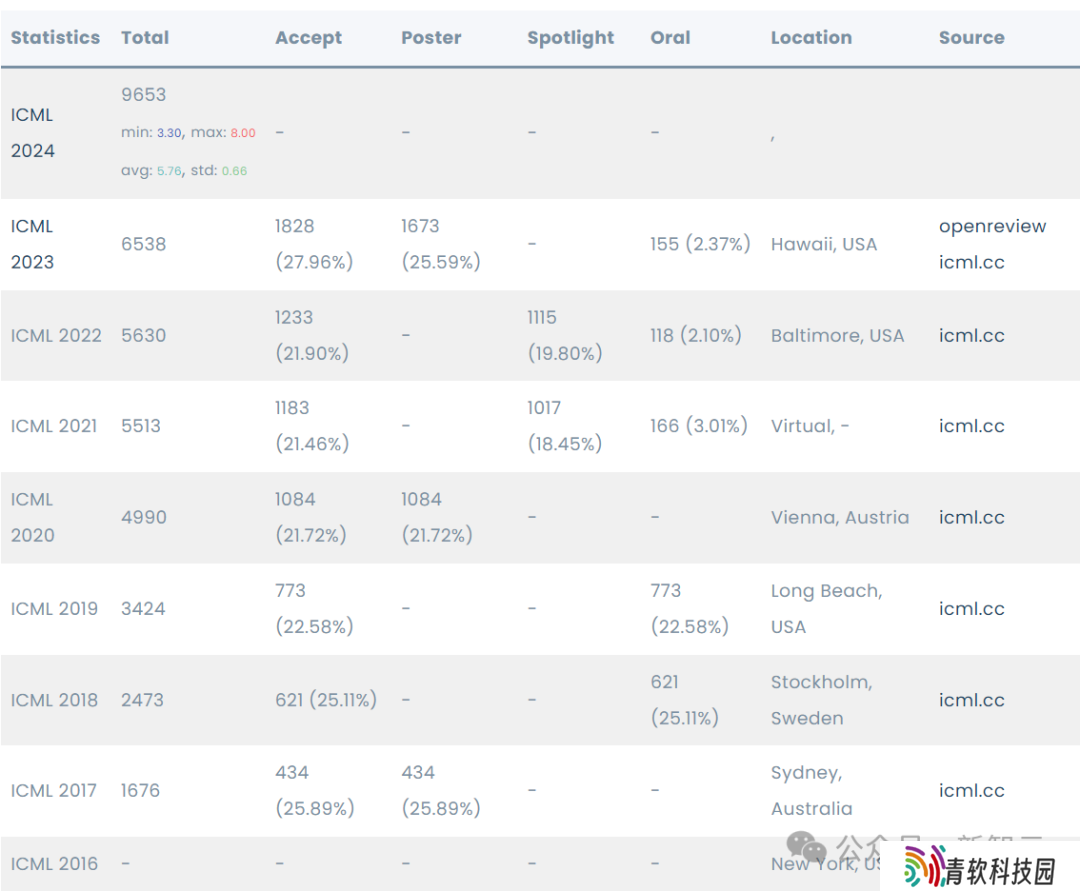Click location Sydney, Australia
The height and width of the screenshot is (891, 1080).
(x=811, y=790)
